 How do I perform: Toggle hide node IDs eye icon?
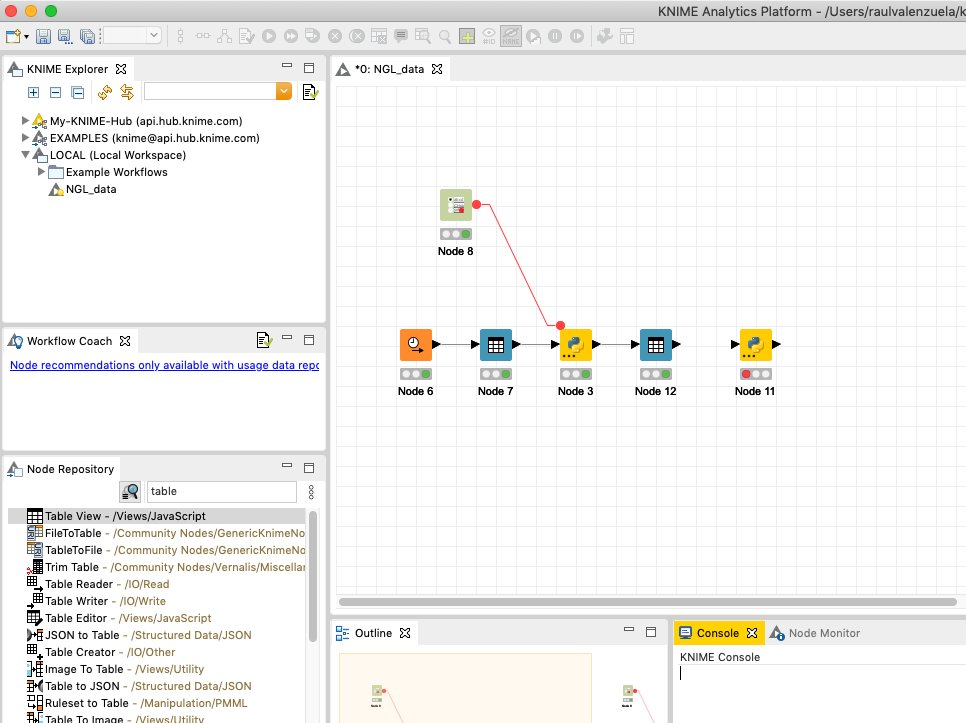tap(489, 36)
